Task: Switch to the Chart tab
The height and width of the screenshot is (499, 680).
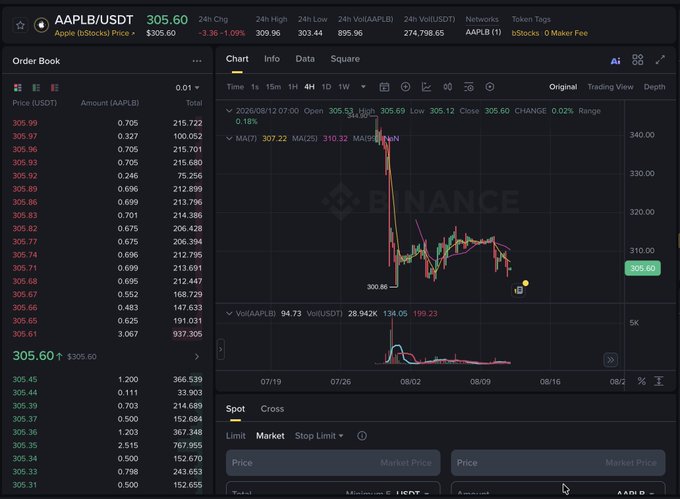Action: (237, 59)
